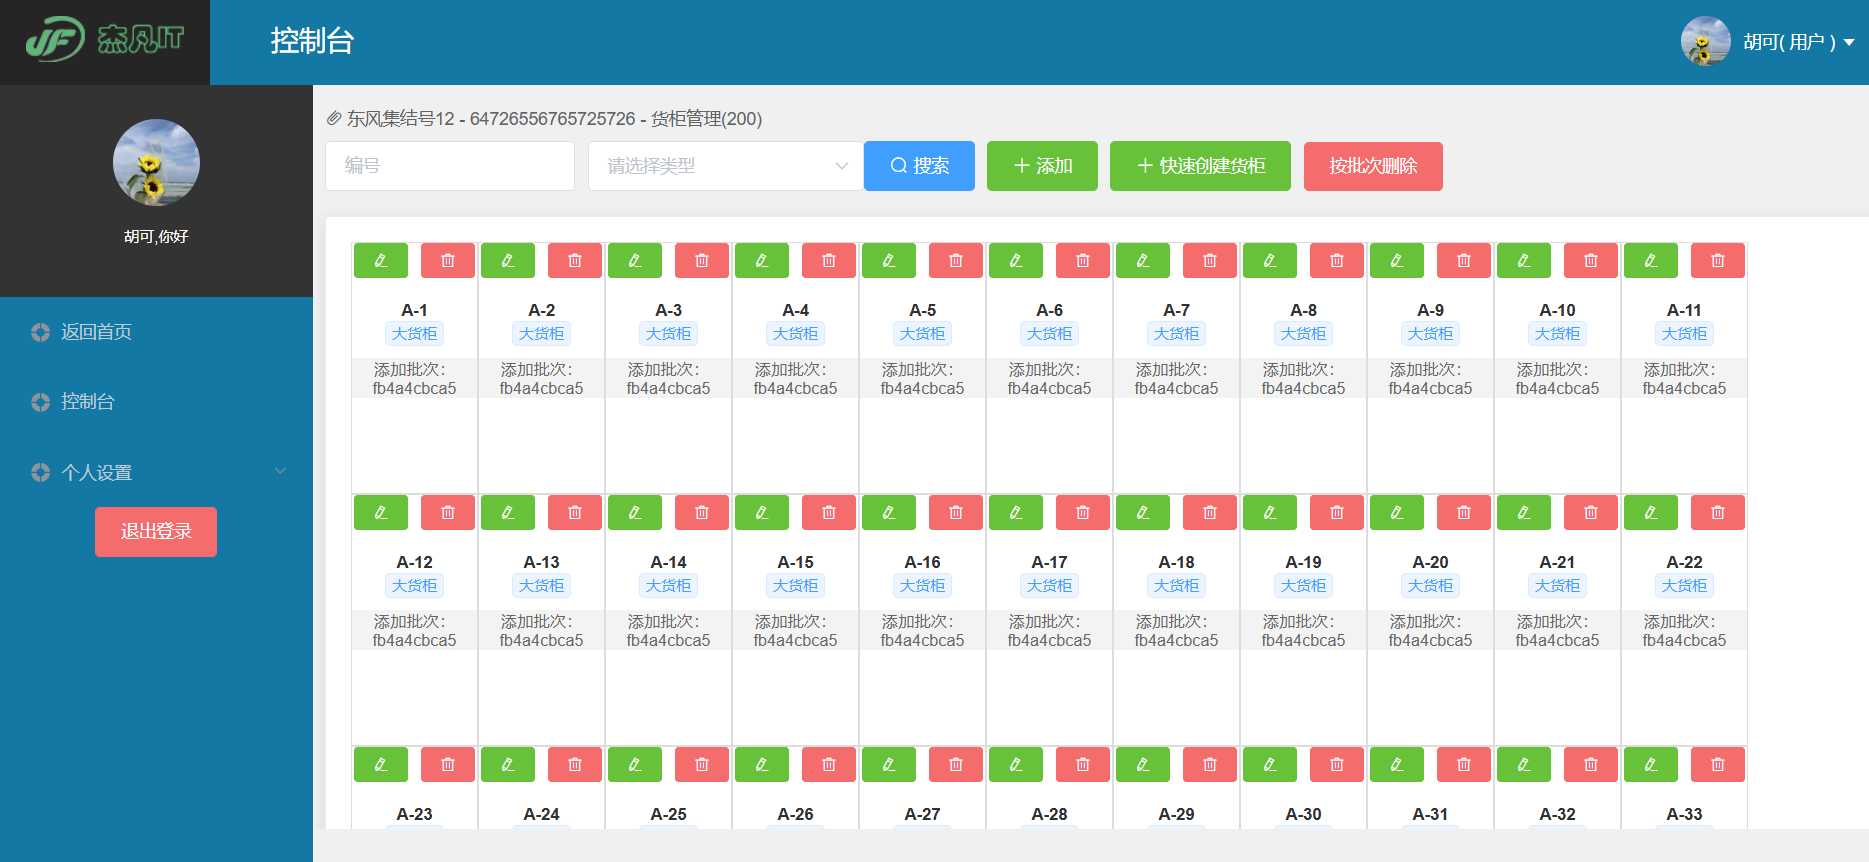This screenshot has width=1869, height=862.
Task: Click the A-7 batch text fb4a4cbca5
Action: pyautogui.click(x=1176, y=389)
